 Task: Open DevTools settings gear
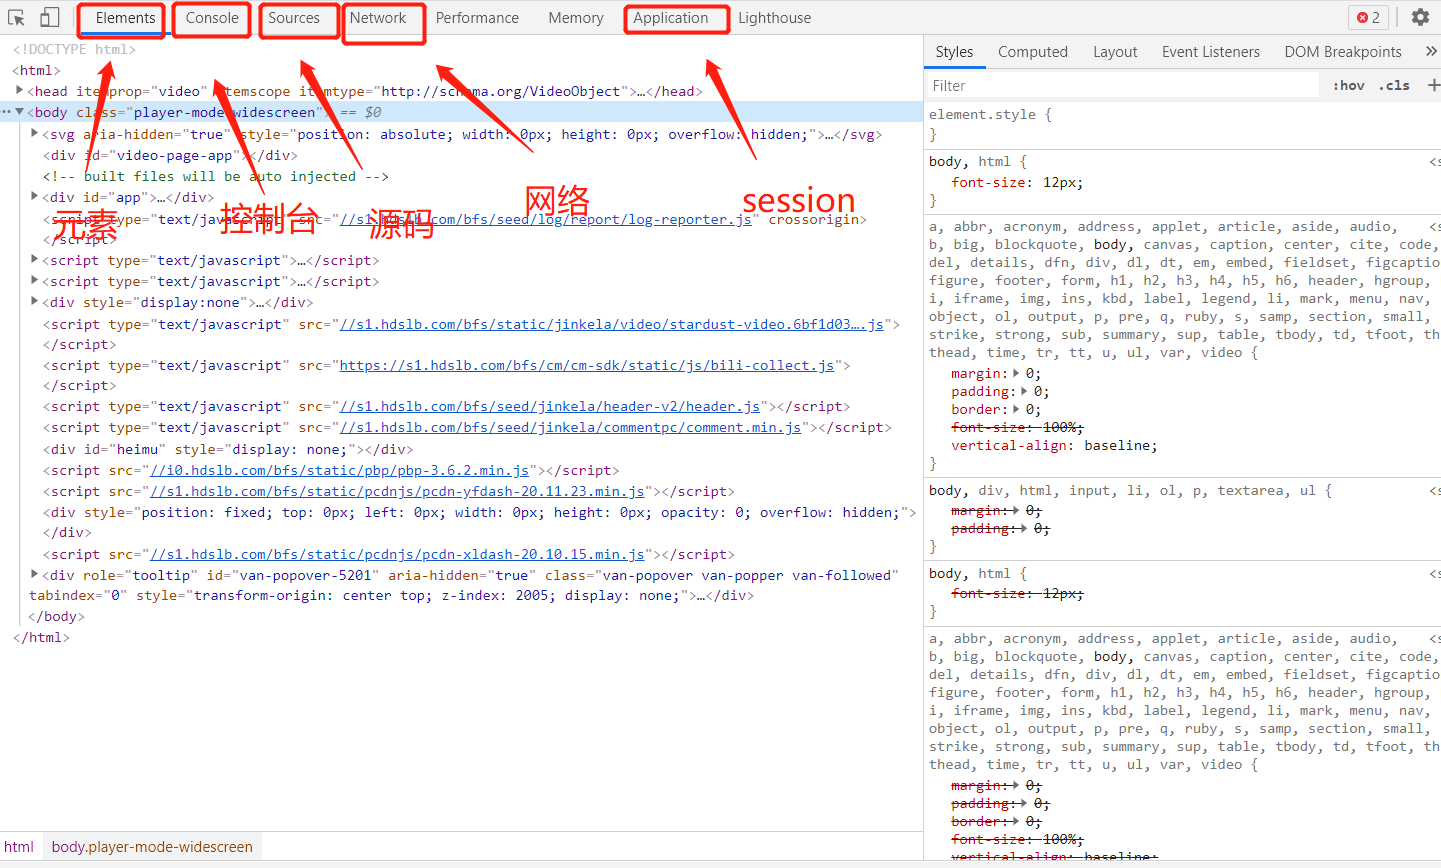pyautogui.click(x=1420, y=17)
